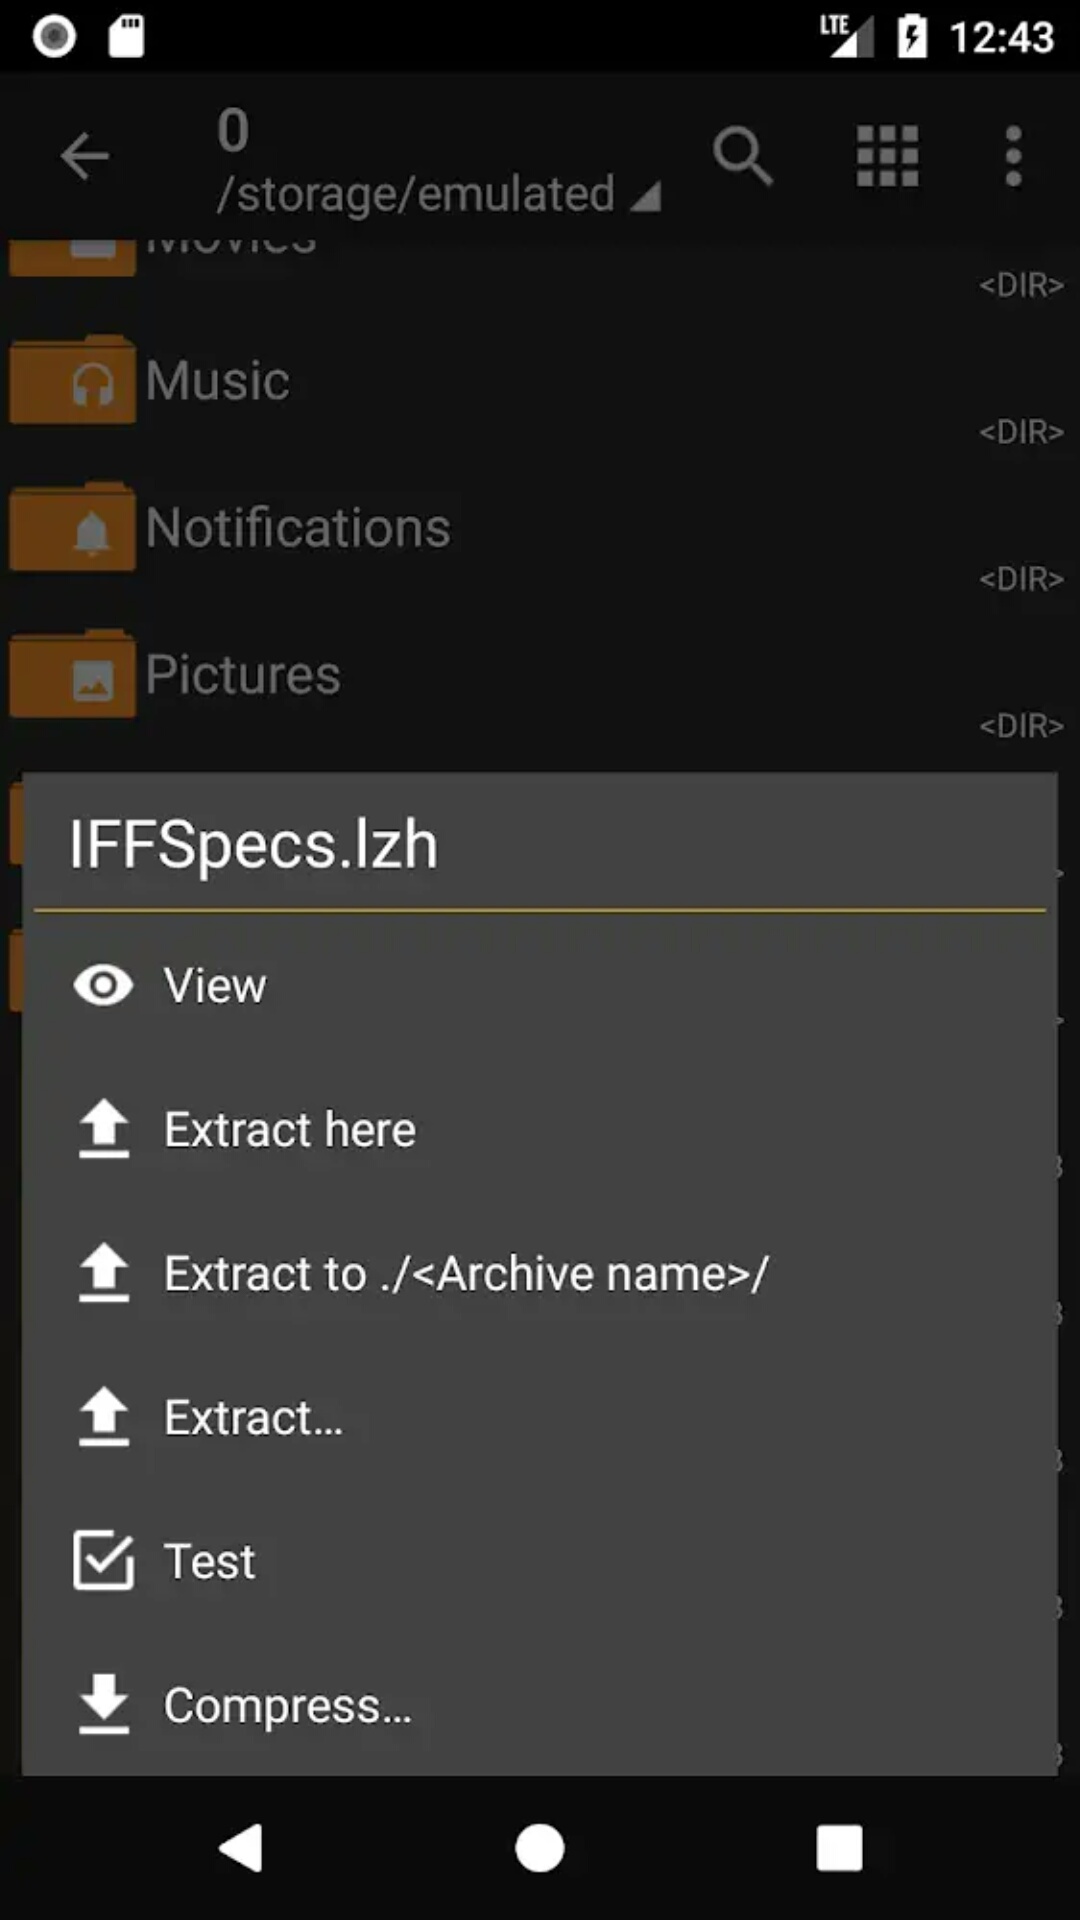
Task: Select Extract to ./<Archive name>/ option
Action: (x=466, y=1274)
